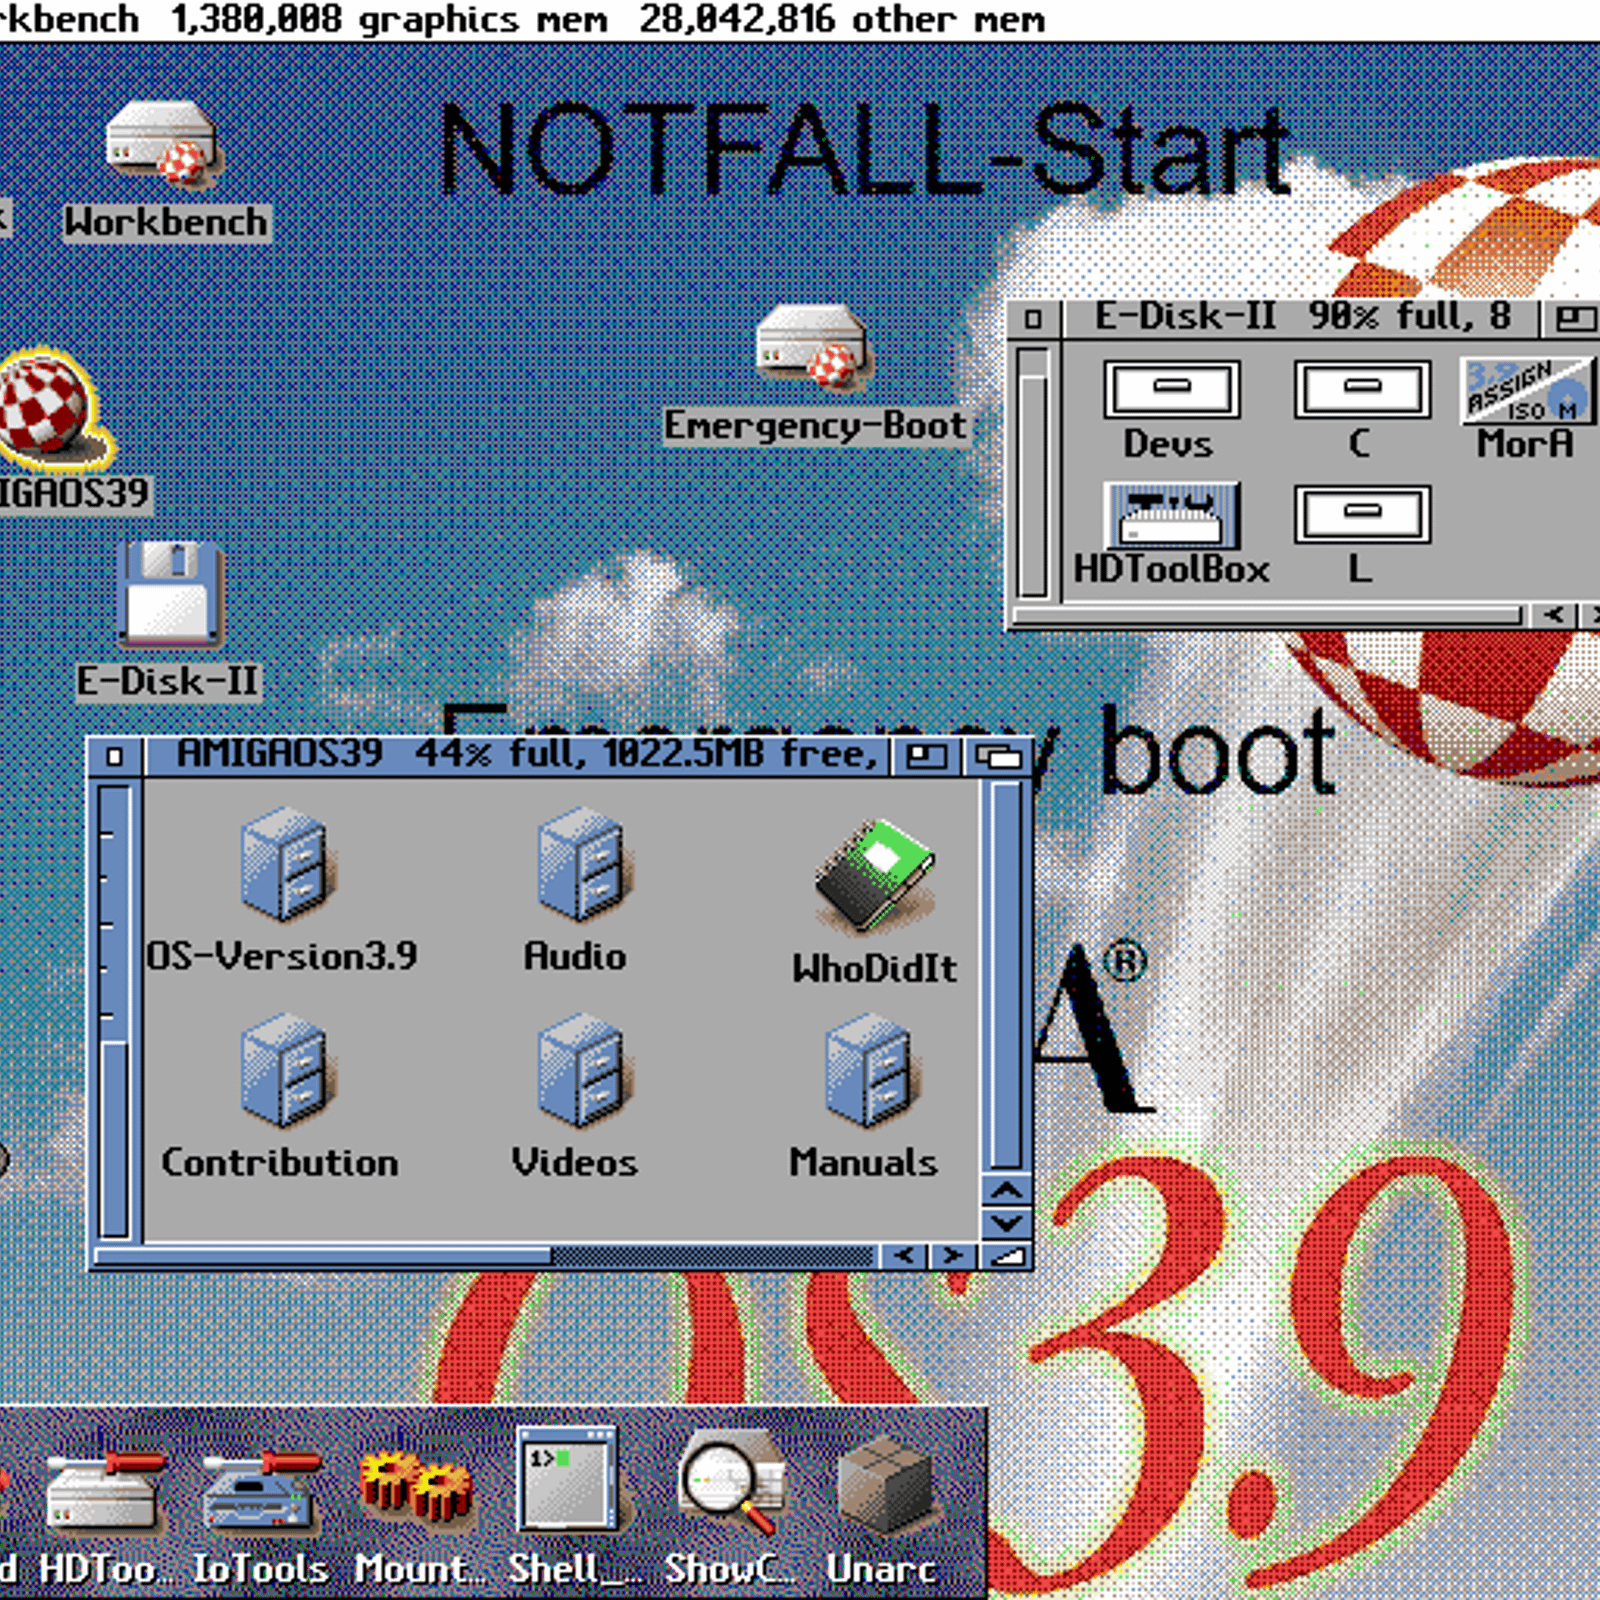
Task: Click the AMIGAOS39 disk fuel gauge
Action: tap(115, 1011)
